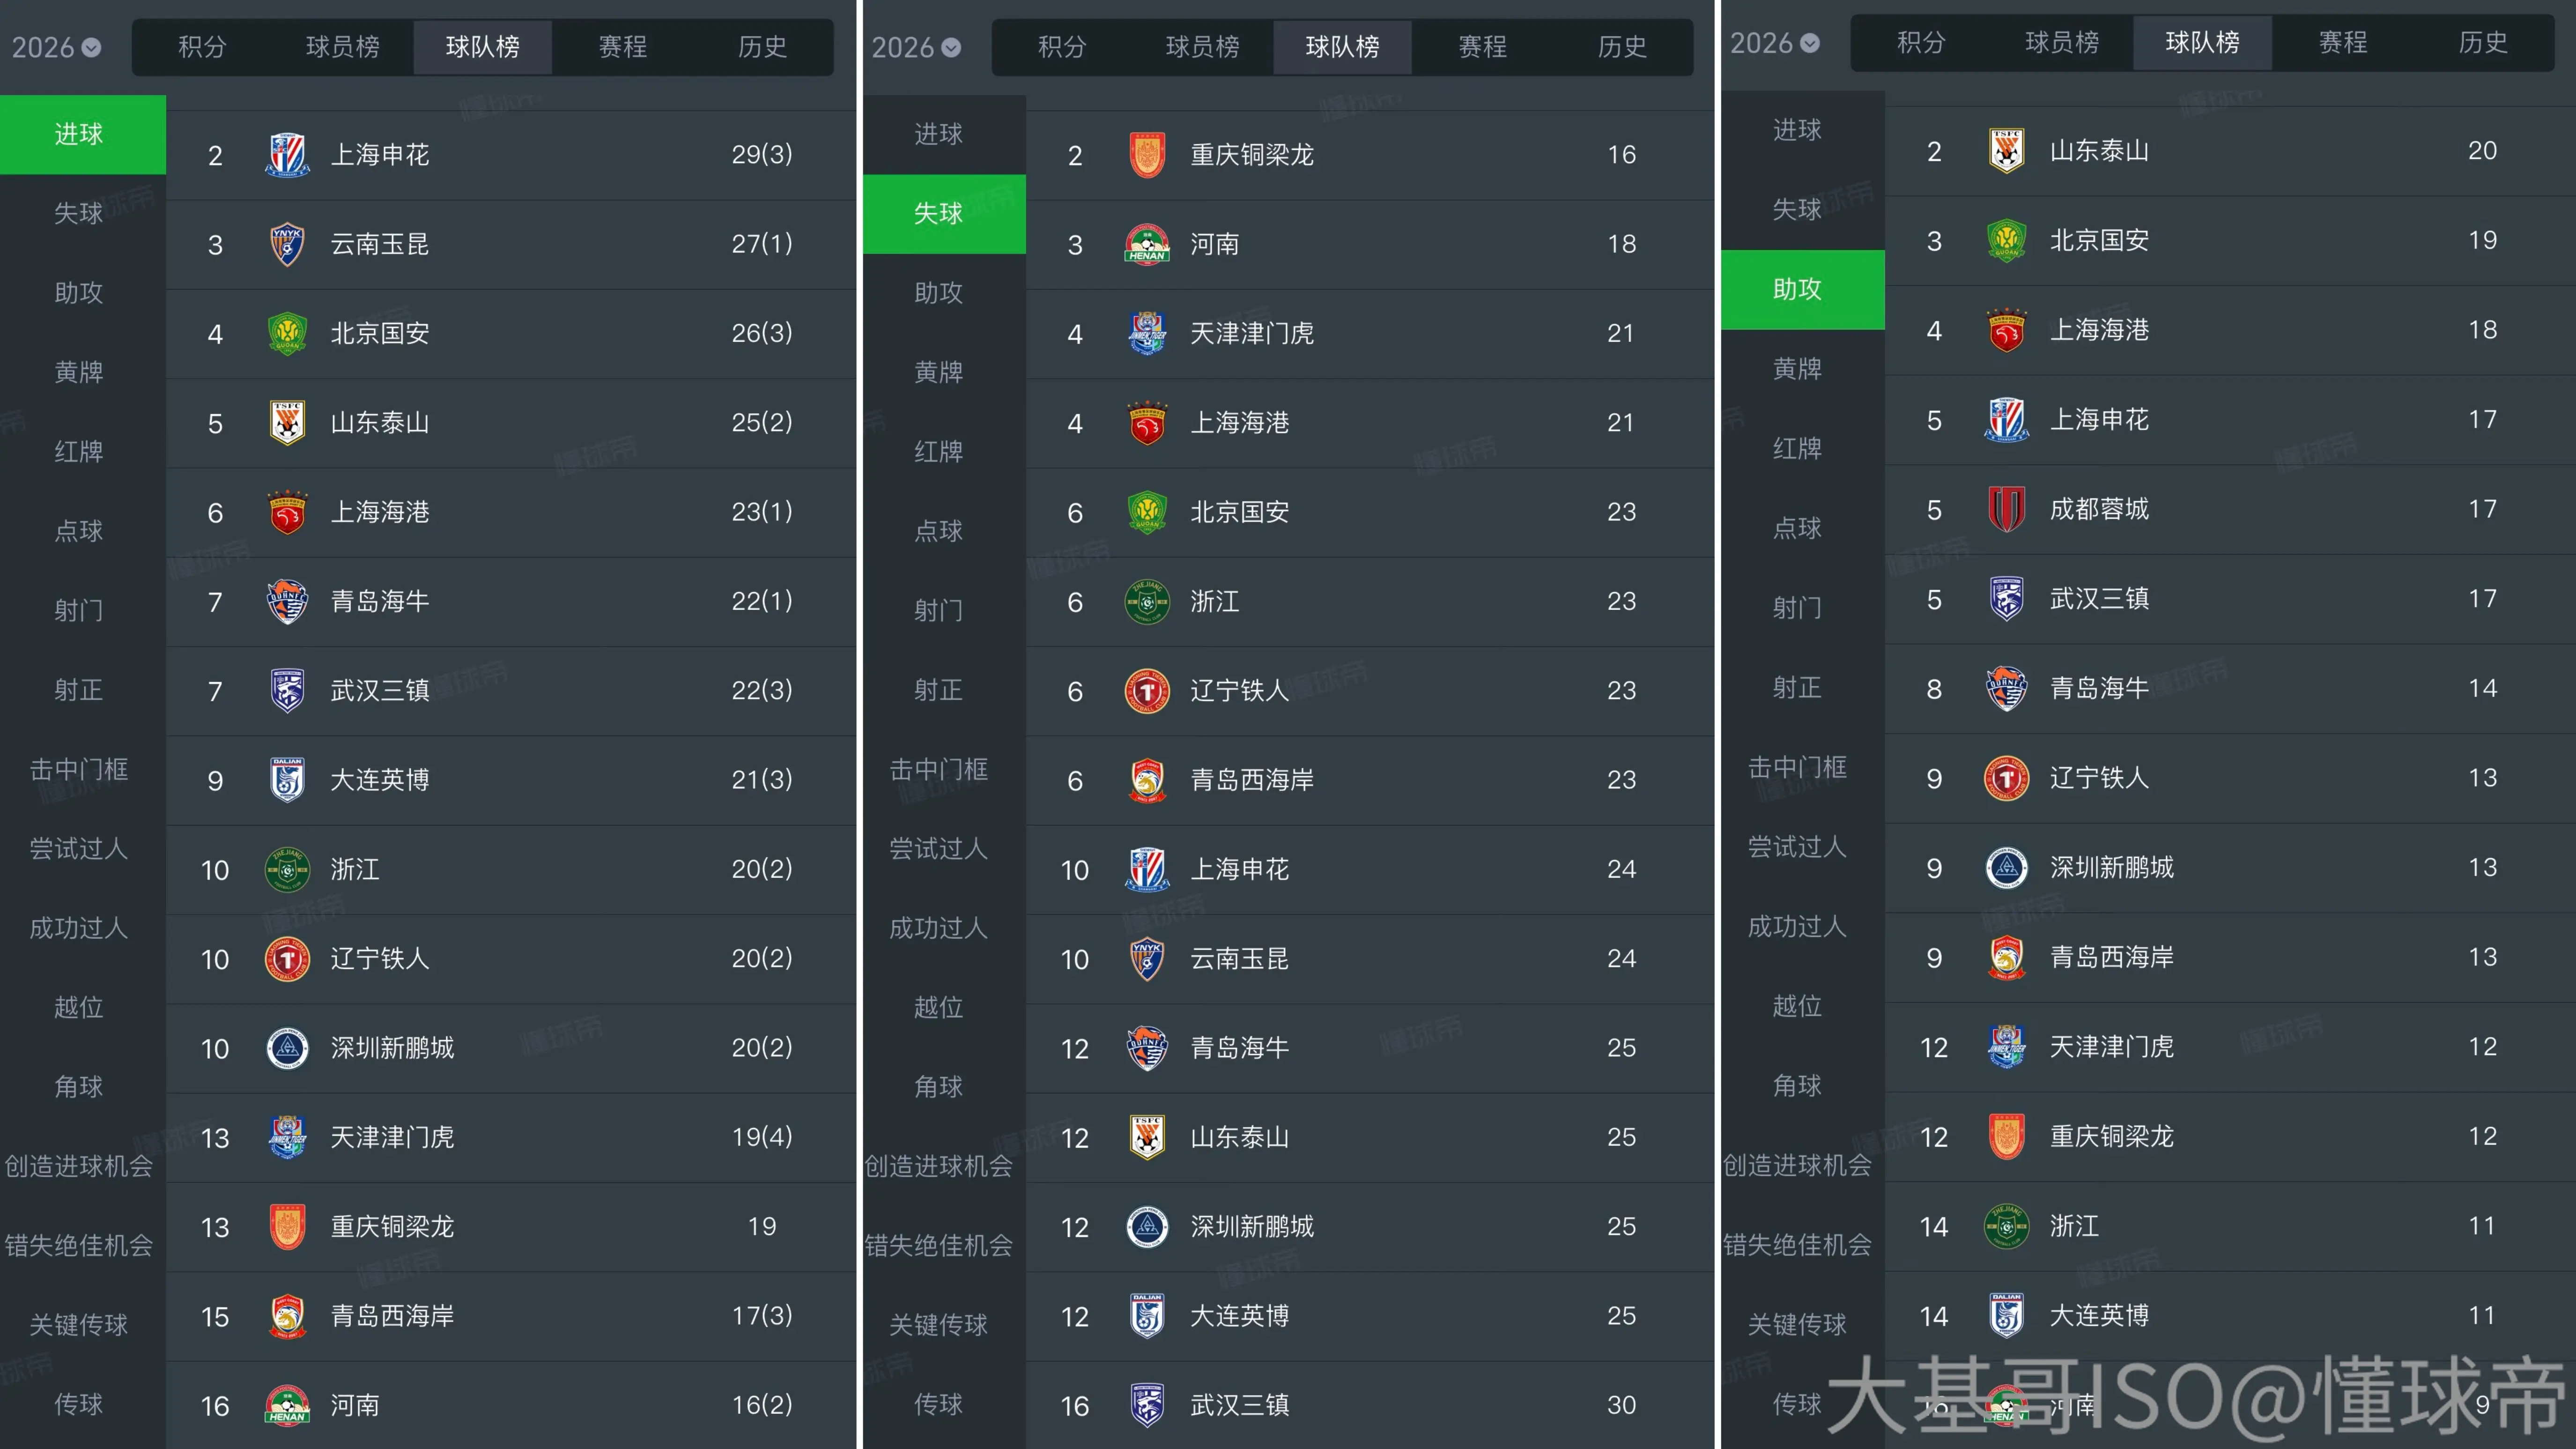Click the Henan club logo in conceded list
This screenshot has height=1449, width=2576.
[1147, 244]
